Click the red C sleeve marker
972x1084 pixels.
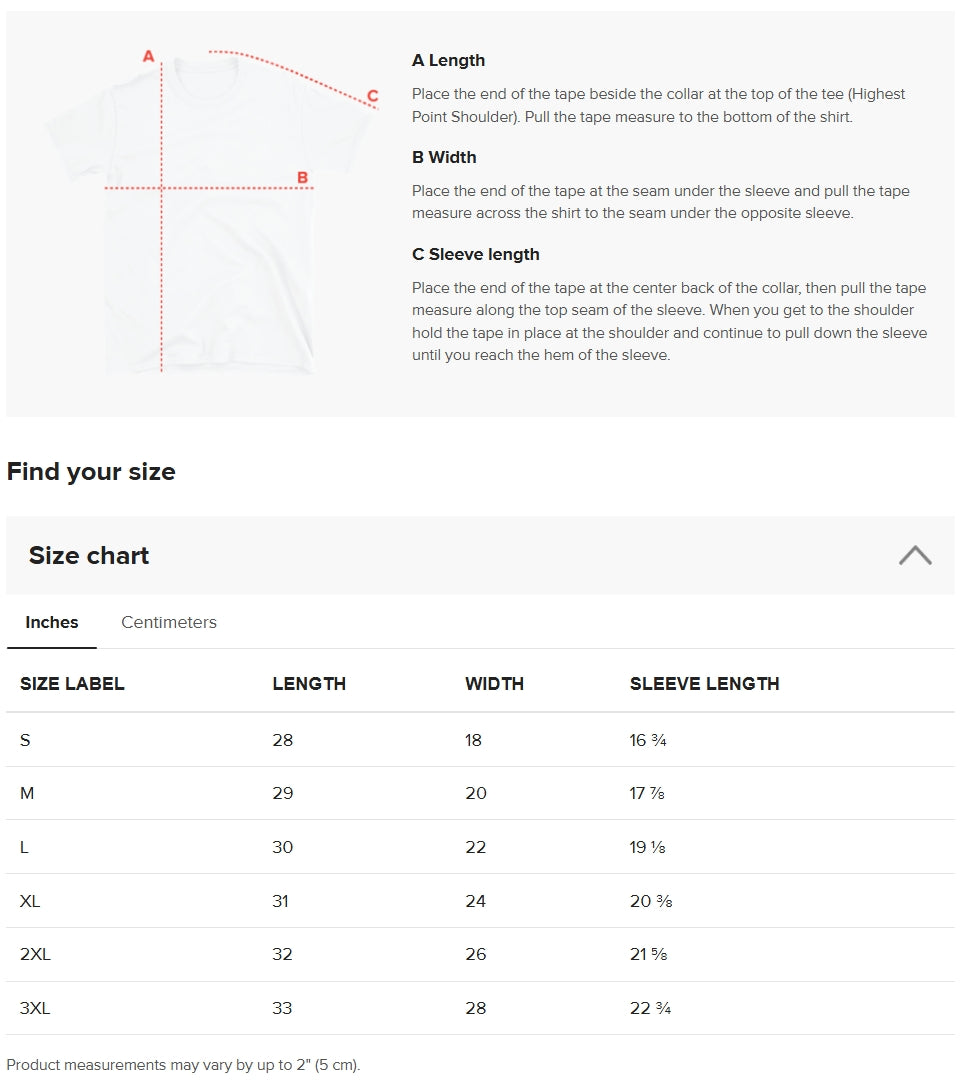coord(373,95)
